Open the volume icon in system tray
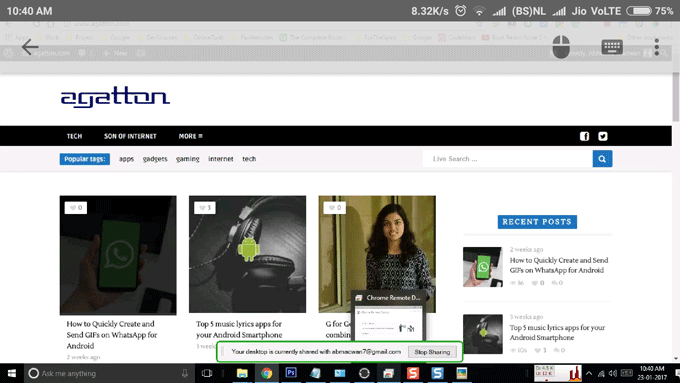This screenshot has width=680, height=383. (x=612, y=373)
